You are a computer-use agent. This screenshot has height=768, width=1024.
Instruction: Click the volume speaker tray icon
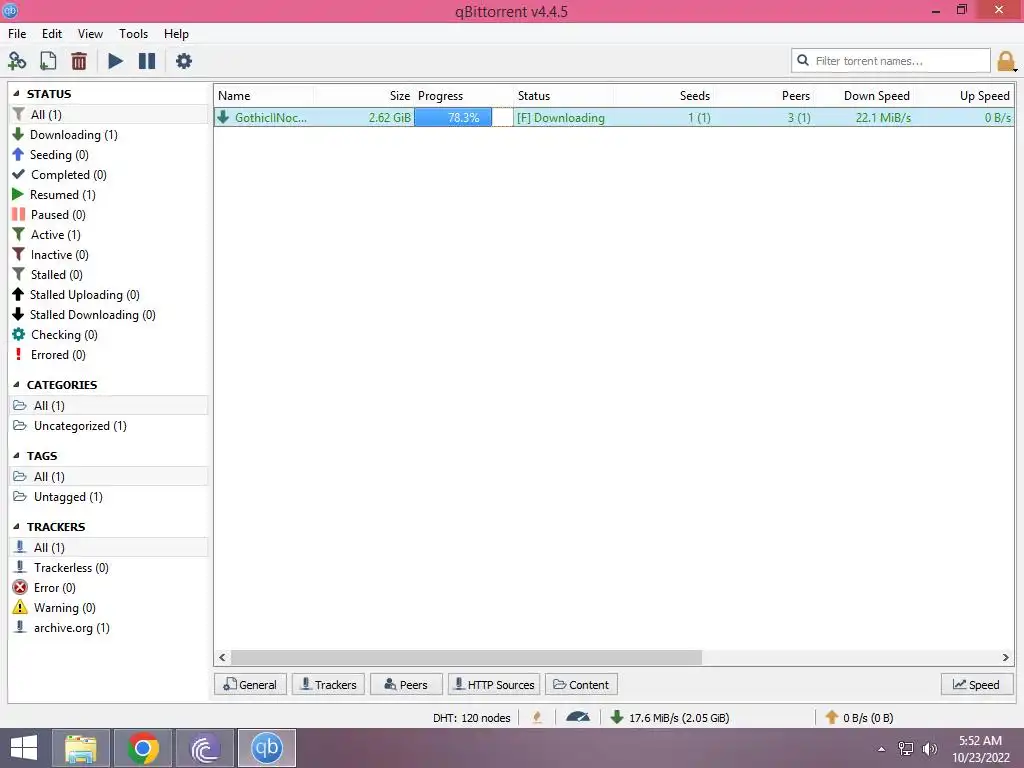(930, 748)
